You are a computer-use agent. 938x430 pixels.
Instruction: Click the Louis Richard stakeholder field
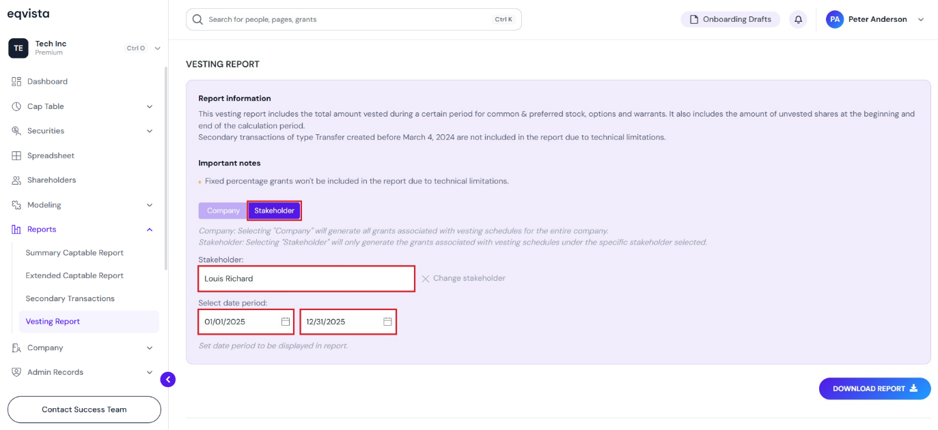(306, 279)
